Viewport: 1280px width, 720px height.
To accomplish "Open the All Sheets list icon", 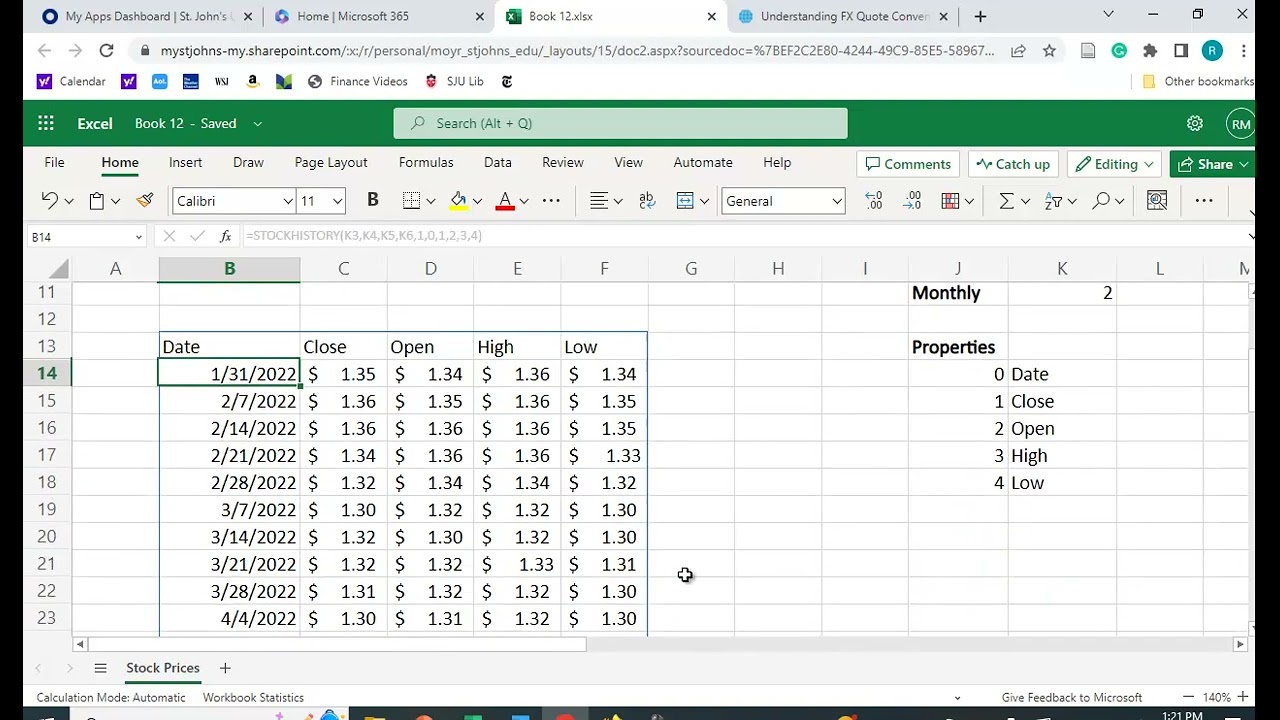I will click(100, 668).
